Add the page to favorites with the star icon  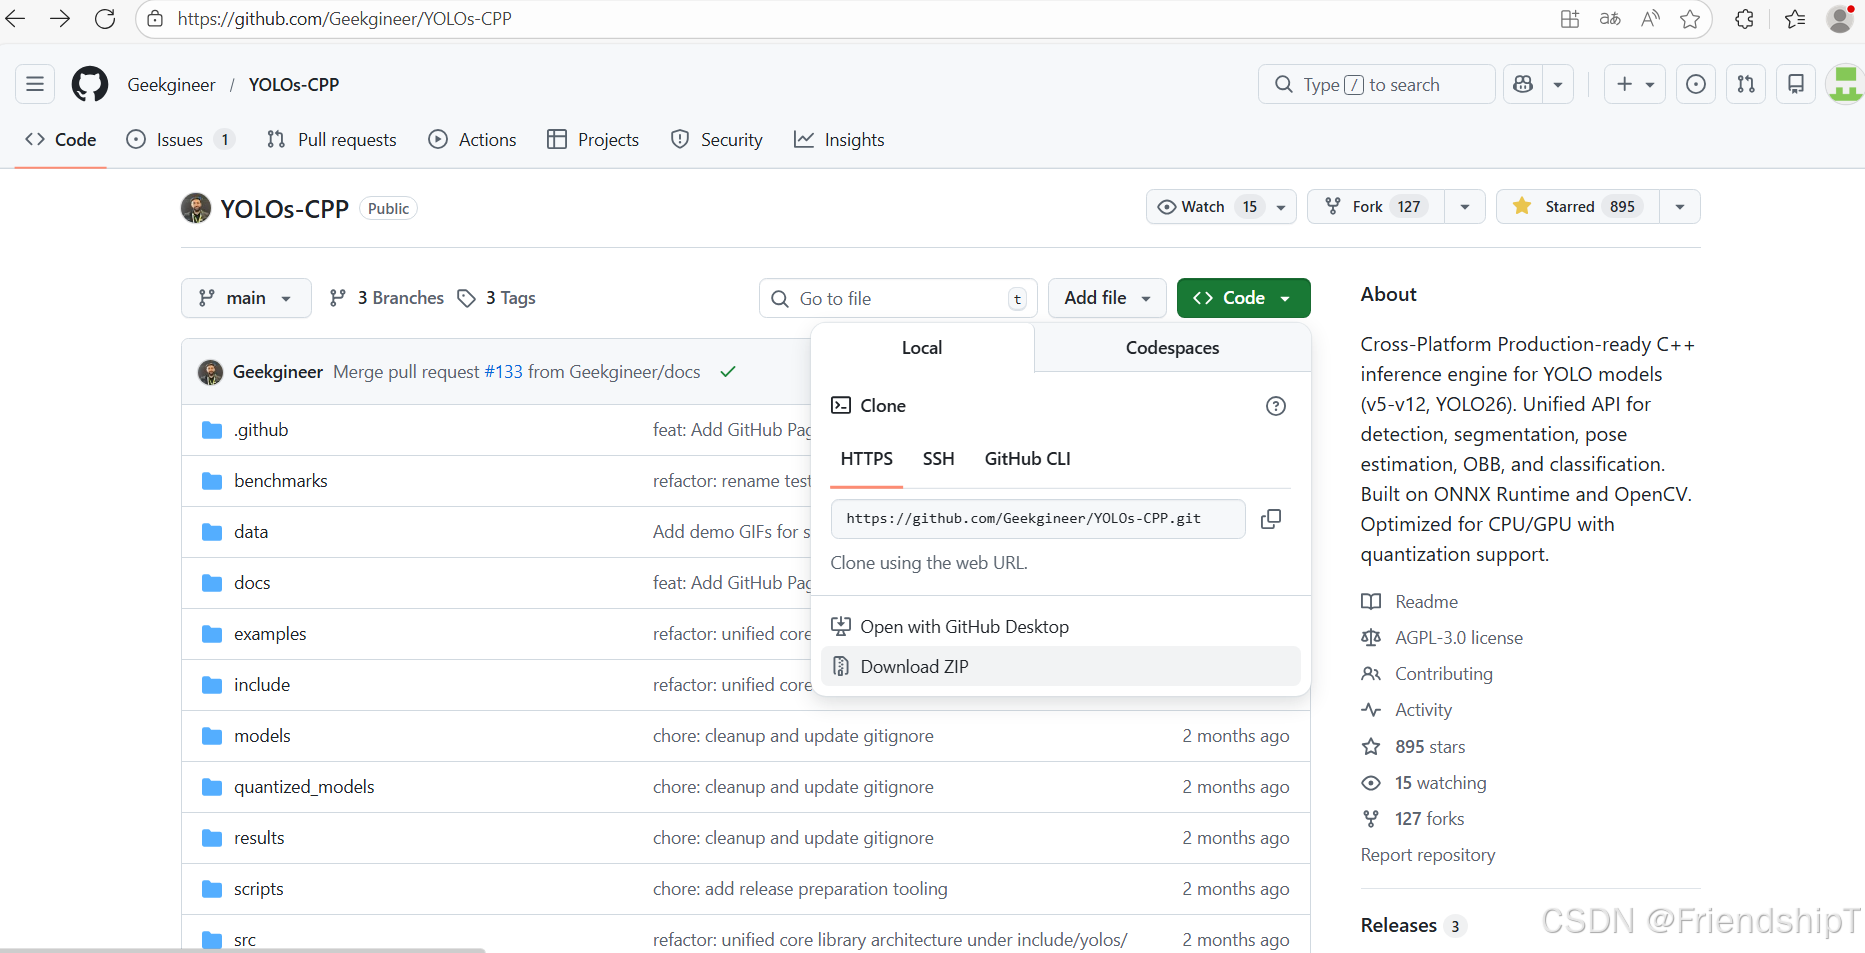point(1690,19)
